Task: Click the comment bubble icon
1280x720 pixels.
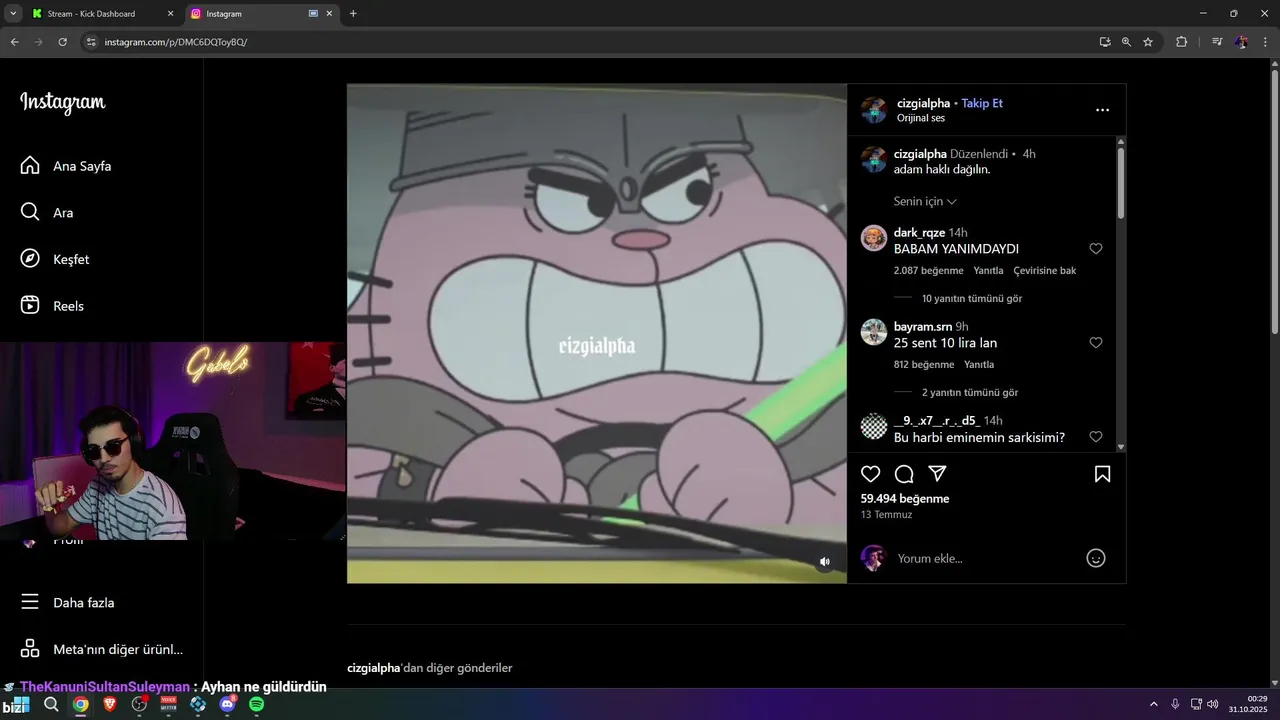Action: point(904,474)
